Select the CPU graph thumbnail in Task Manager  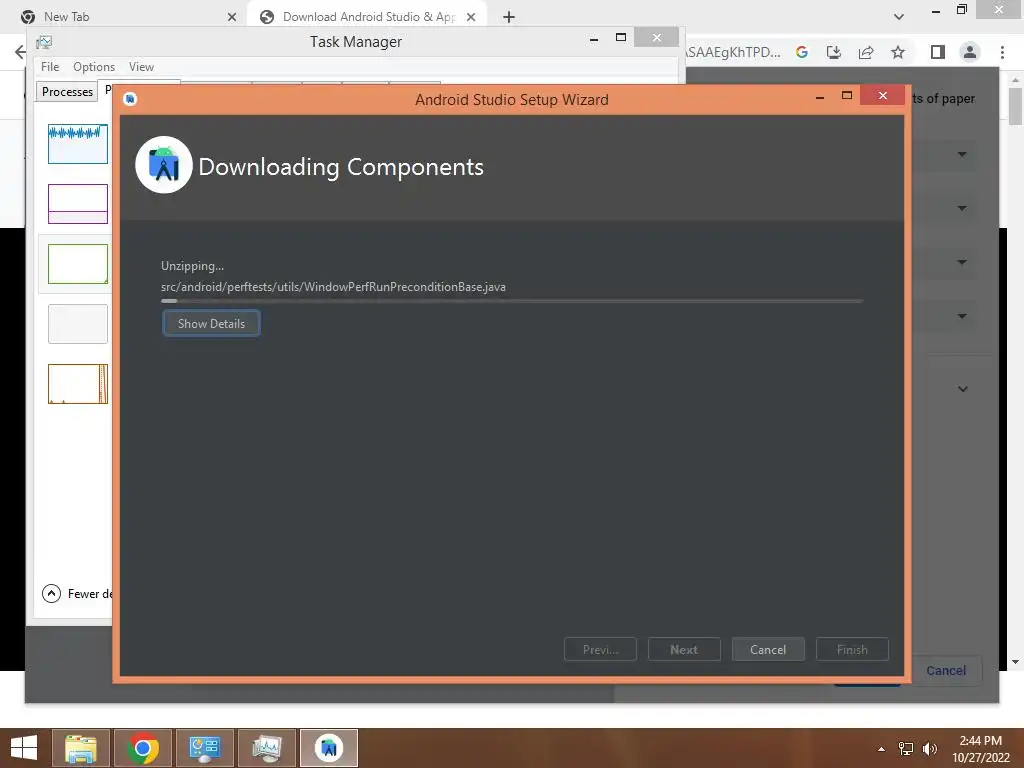pos(78,144)
